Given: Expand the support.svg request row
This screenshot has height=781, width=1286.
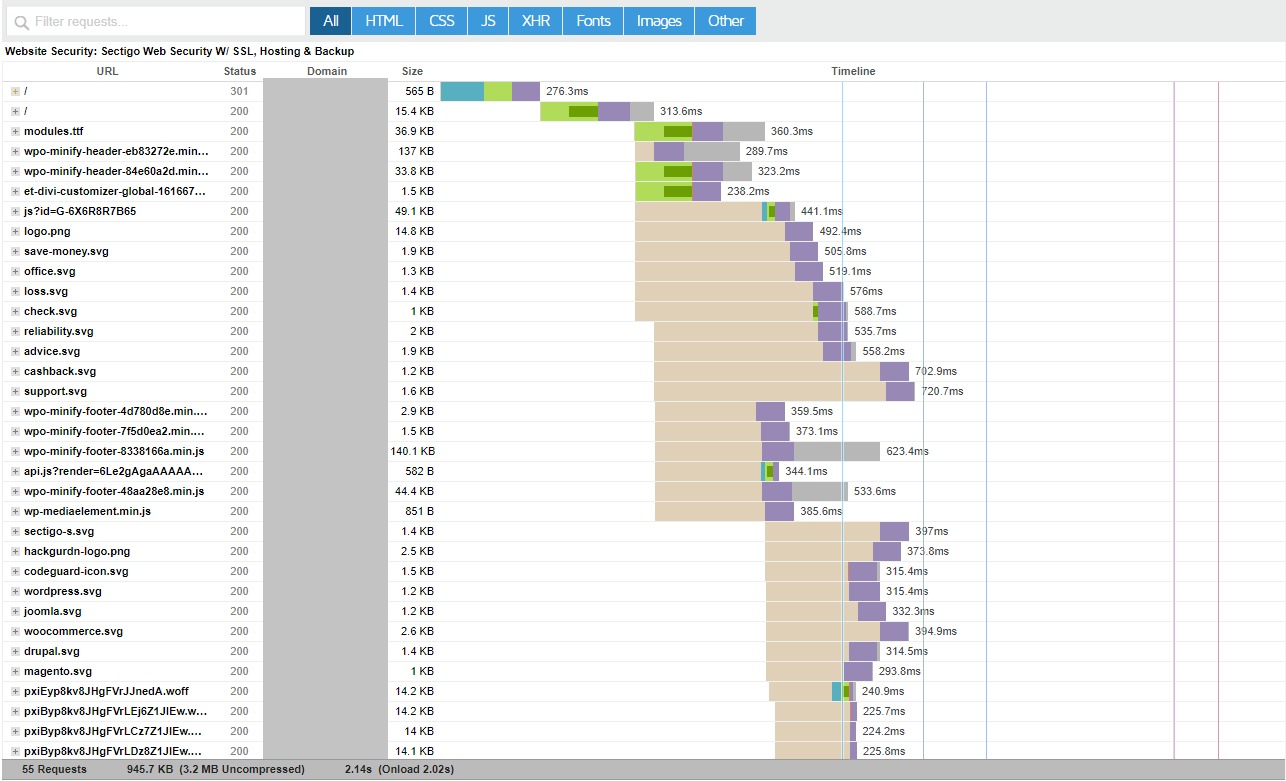Looking at the screenshot, I should (x=15, y=391).
